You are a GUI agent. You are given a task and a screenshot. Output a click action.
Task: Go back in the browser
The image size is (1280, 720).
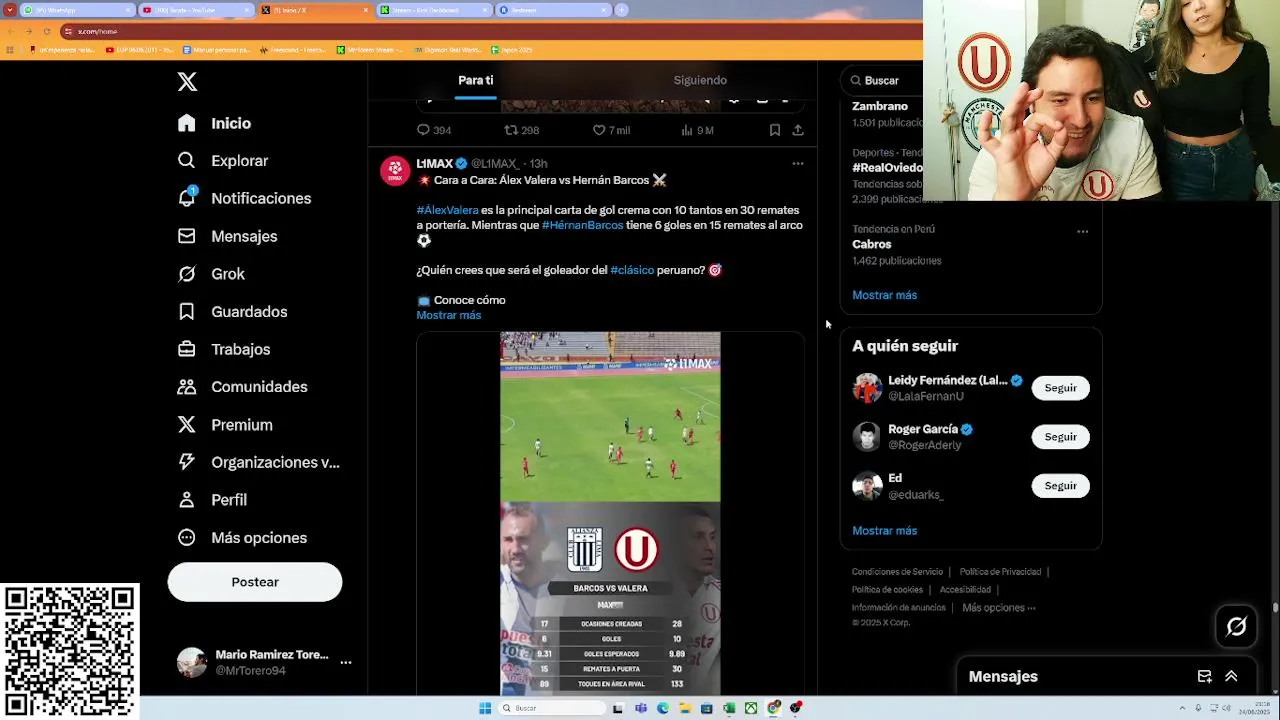(x=10, y=31)
